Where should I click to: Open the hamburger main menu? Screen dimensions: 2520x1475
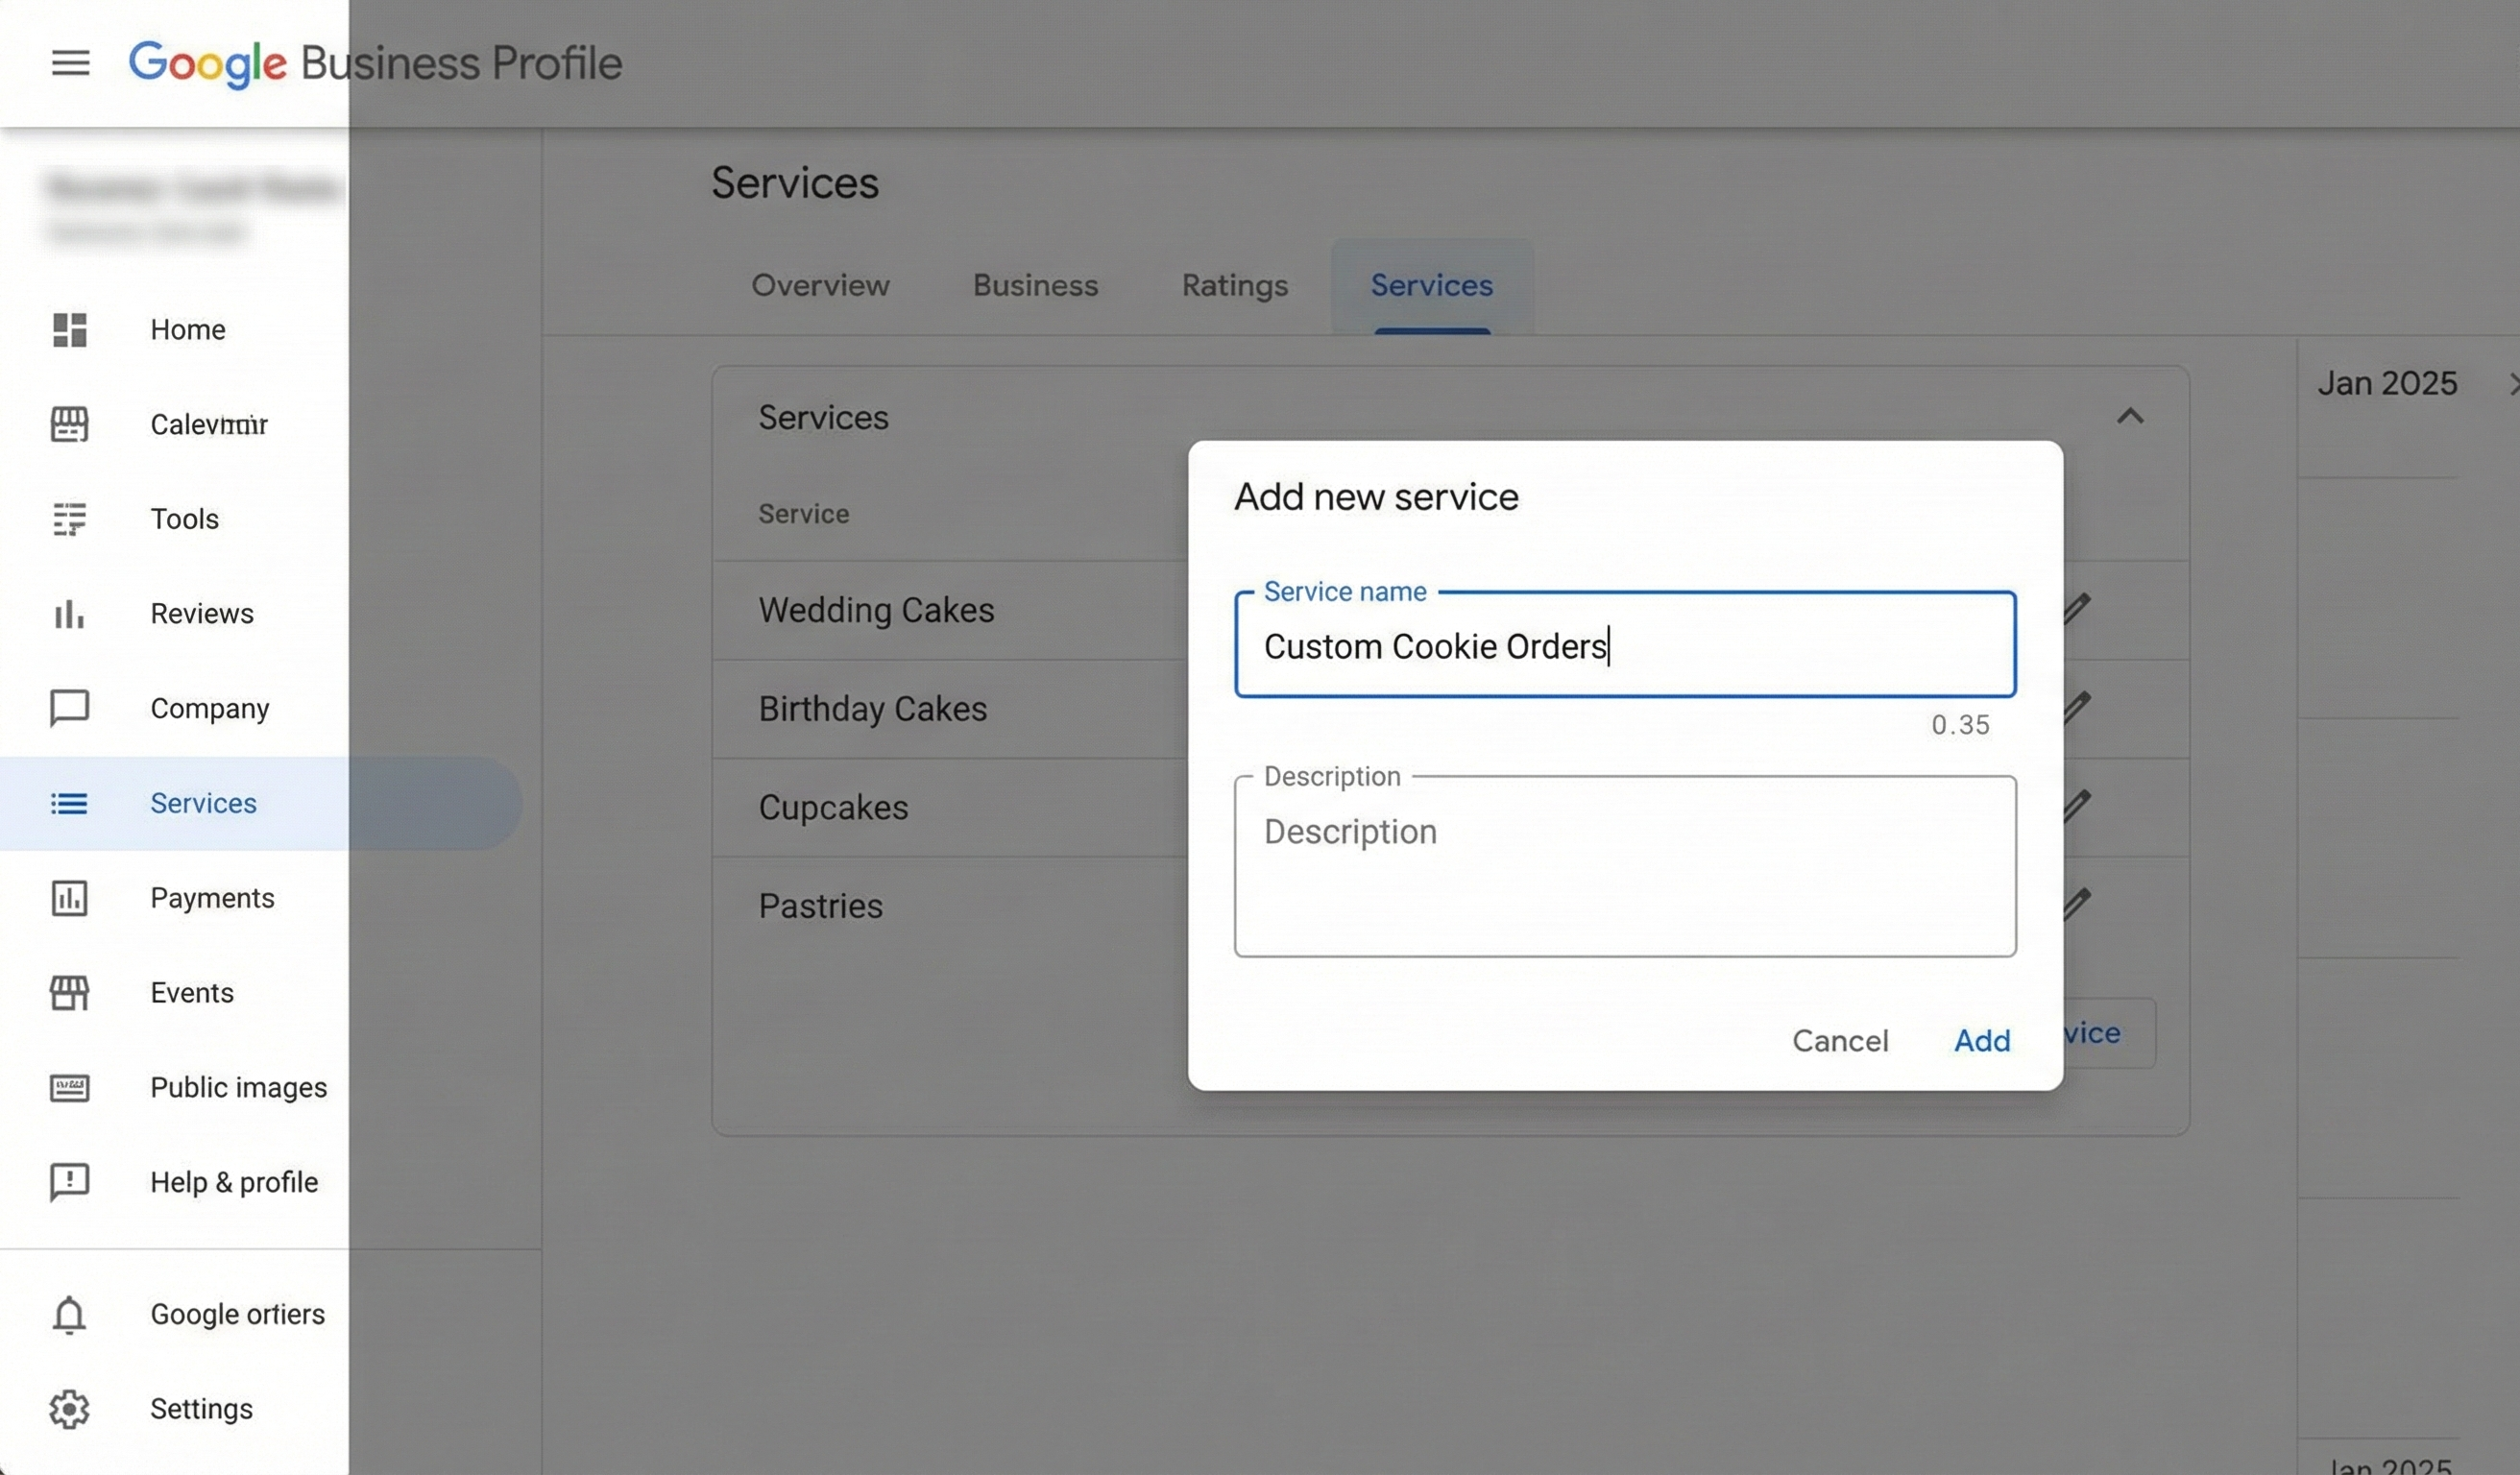[x=70, y=63]
